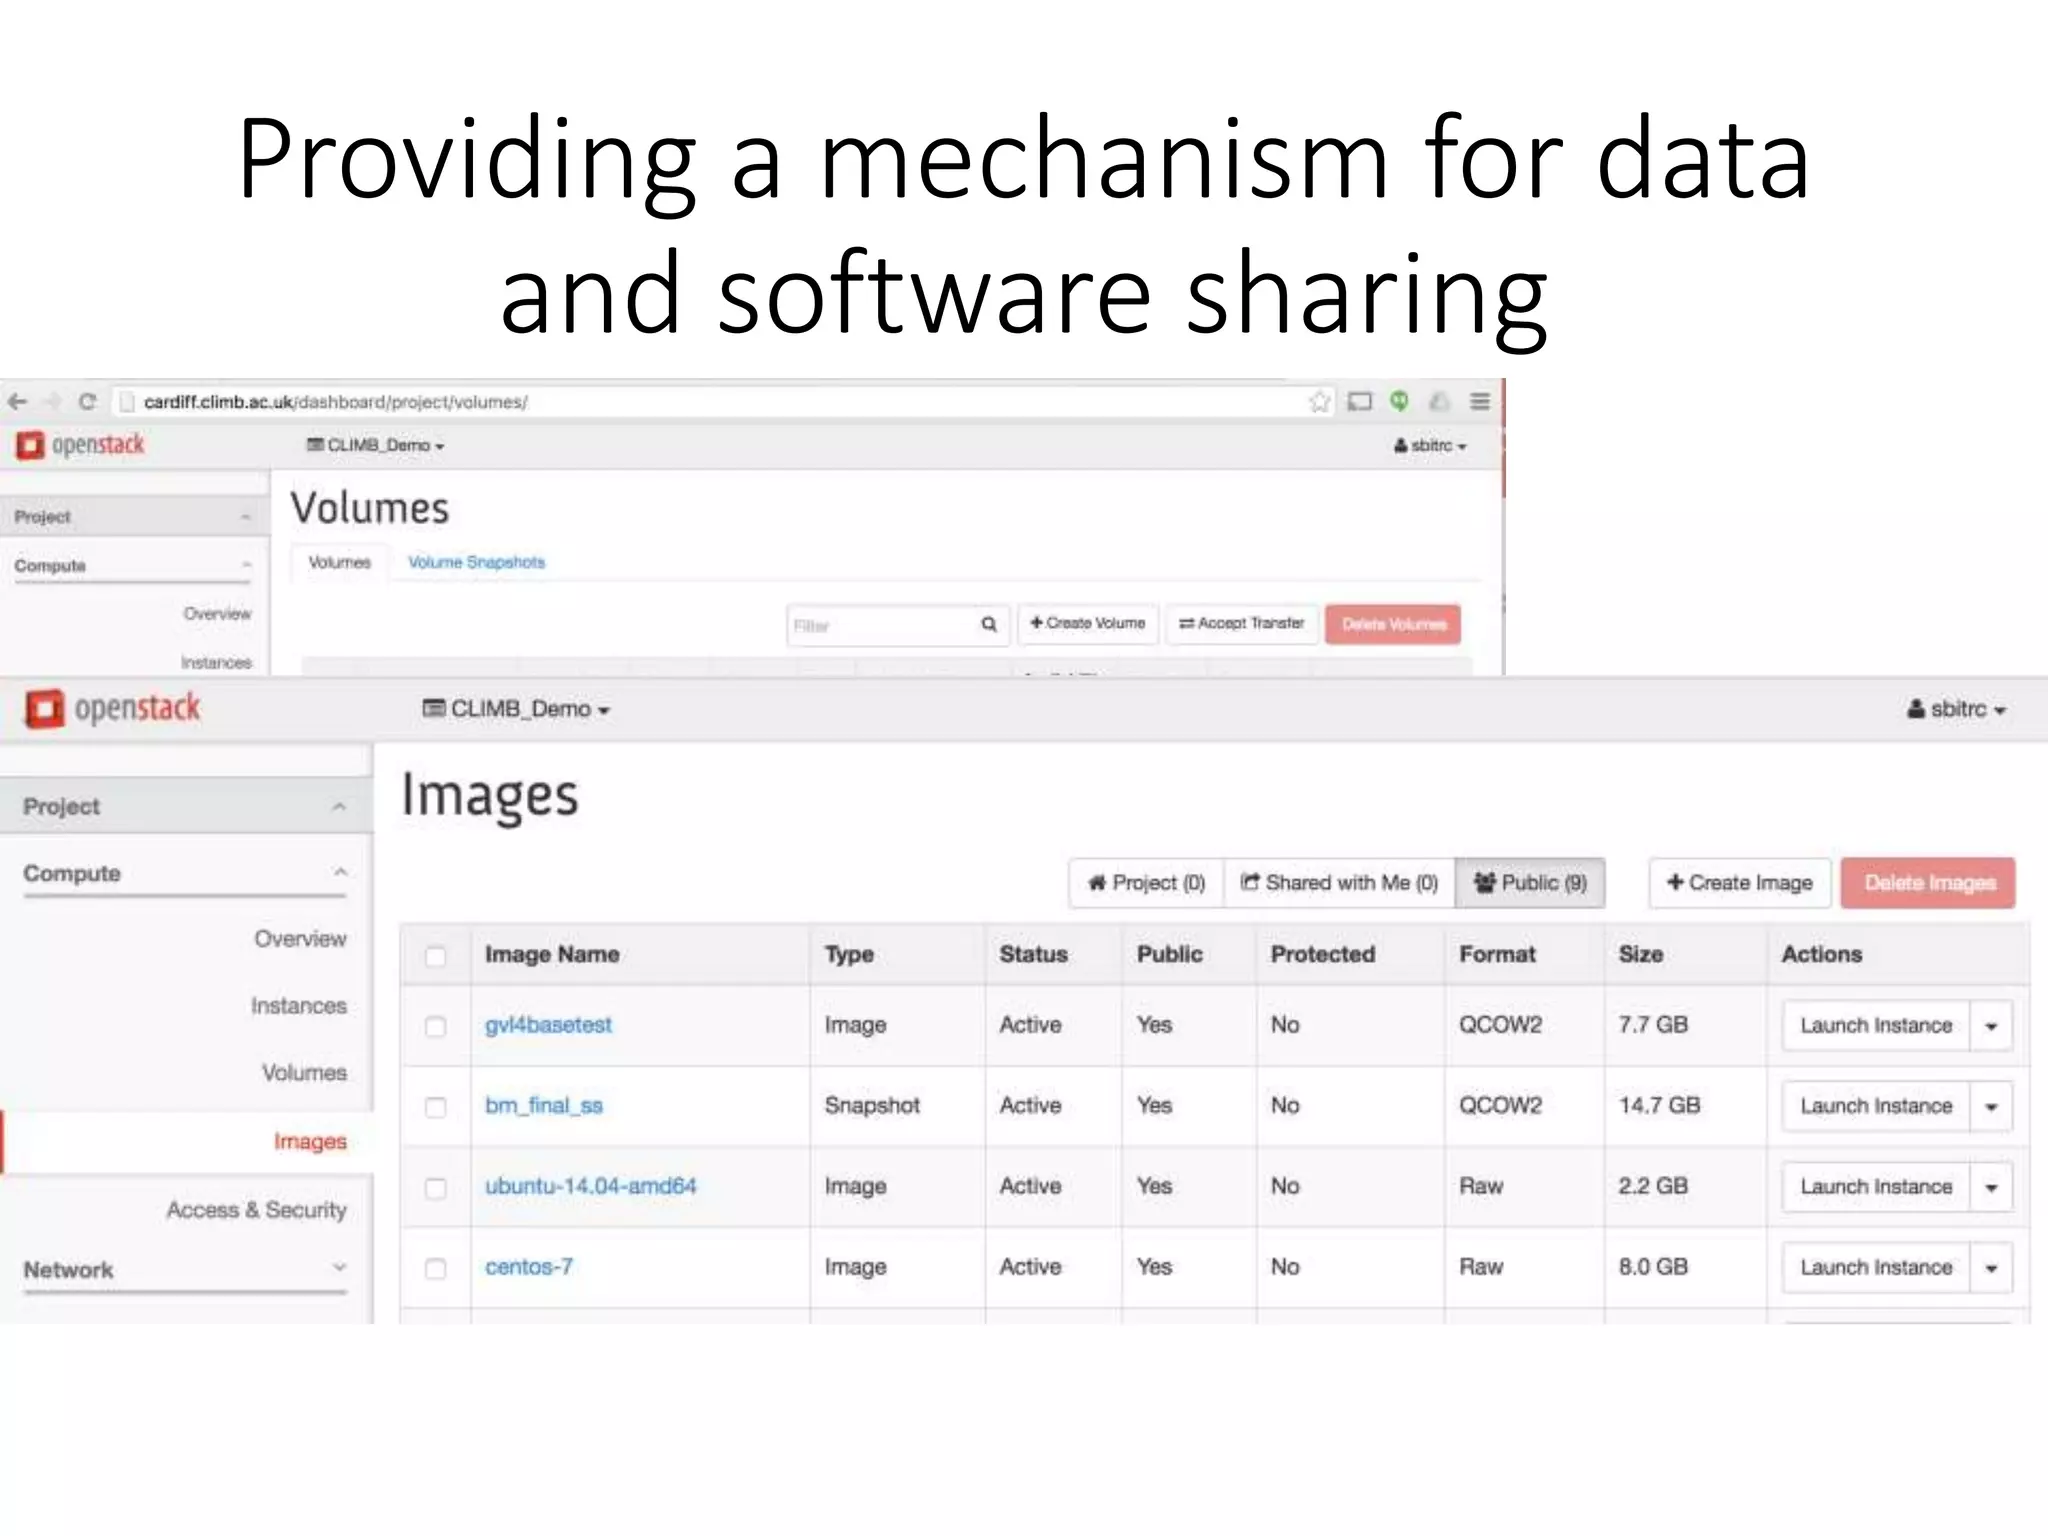Open the gvl4basetest image link

[548, 1026]
